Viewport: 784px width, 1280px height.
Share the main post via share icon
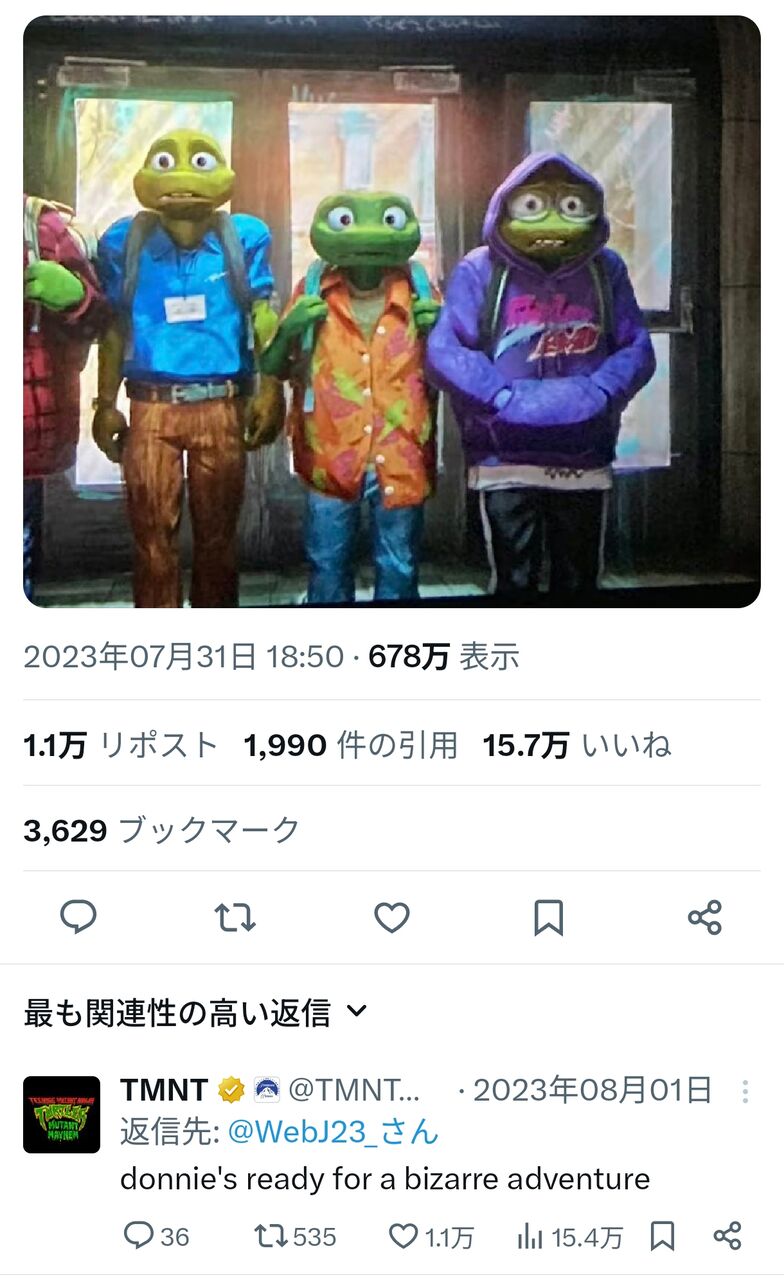point(705,917)
